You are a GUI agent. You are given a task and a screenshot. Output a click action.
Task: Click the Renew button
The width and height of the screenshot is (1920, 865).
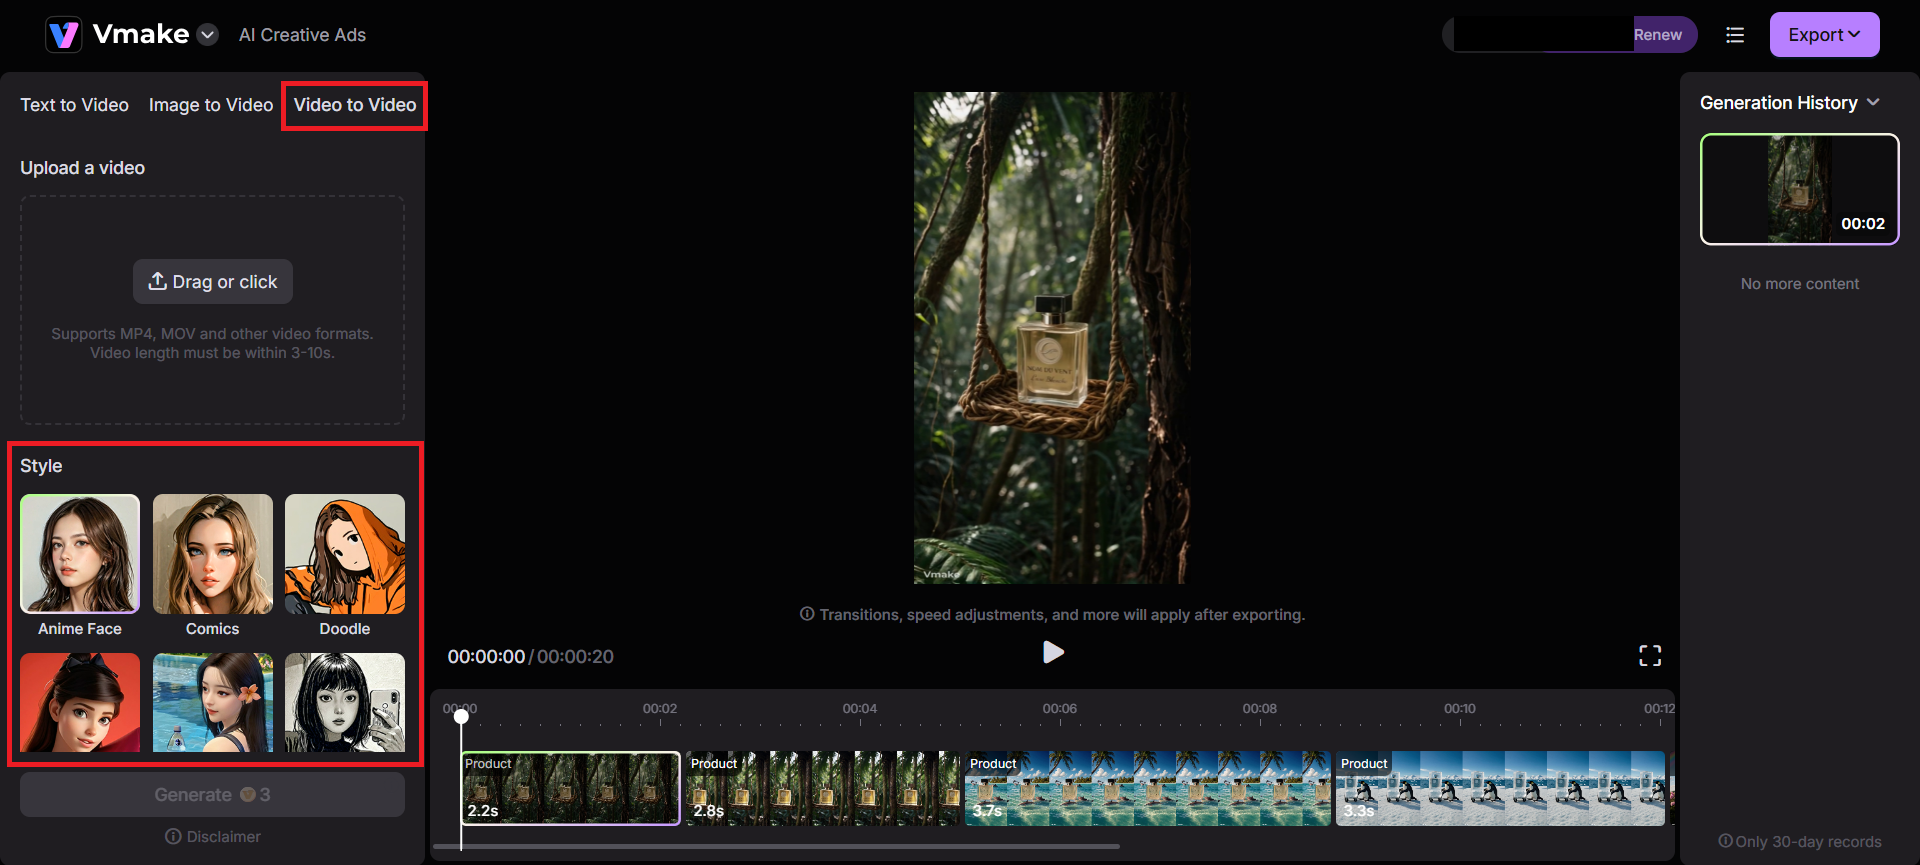pyautogui.click(x=1658, y=35)
